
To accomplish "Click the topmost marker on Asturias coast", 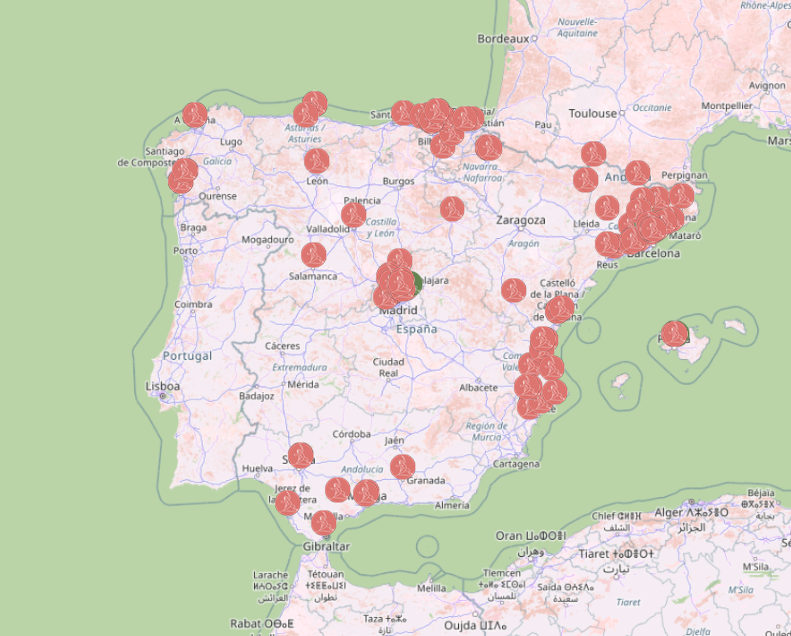I will click(315, 103).
